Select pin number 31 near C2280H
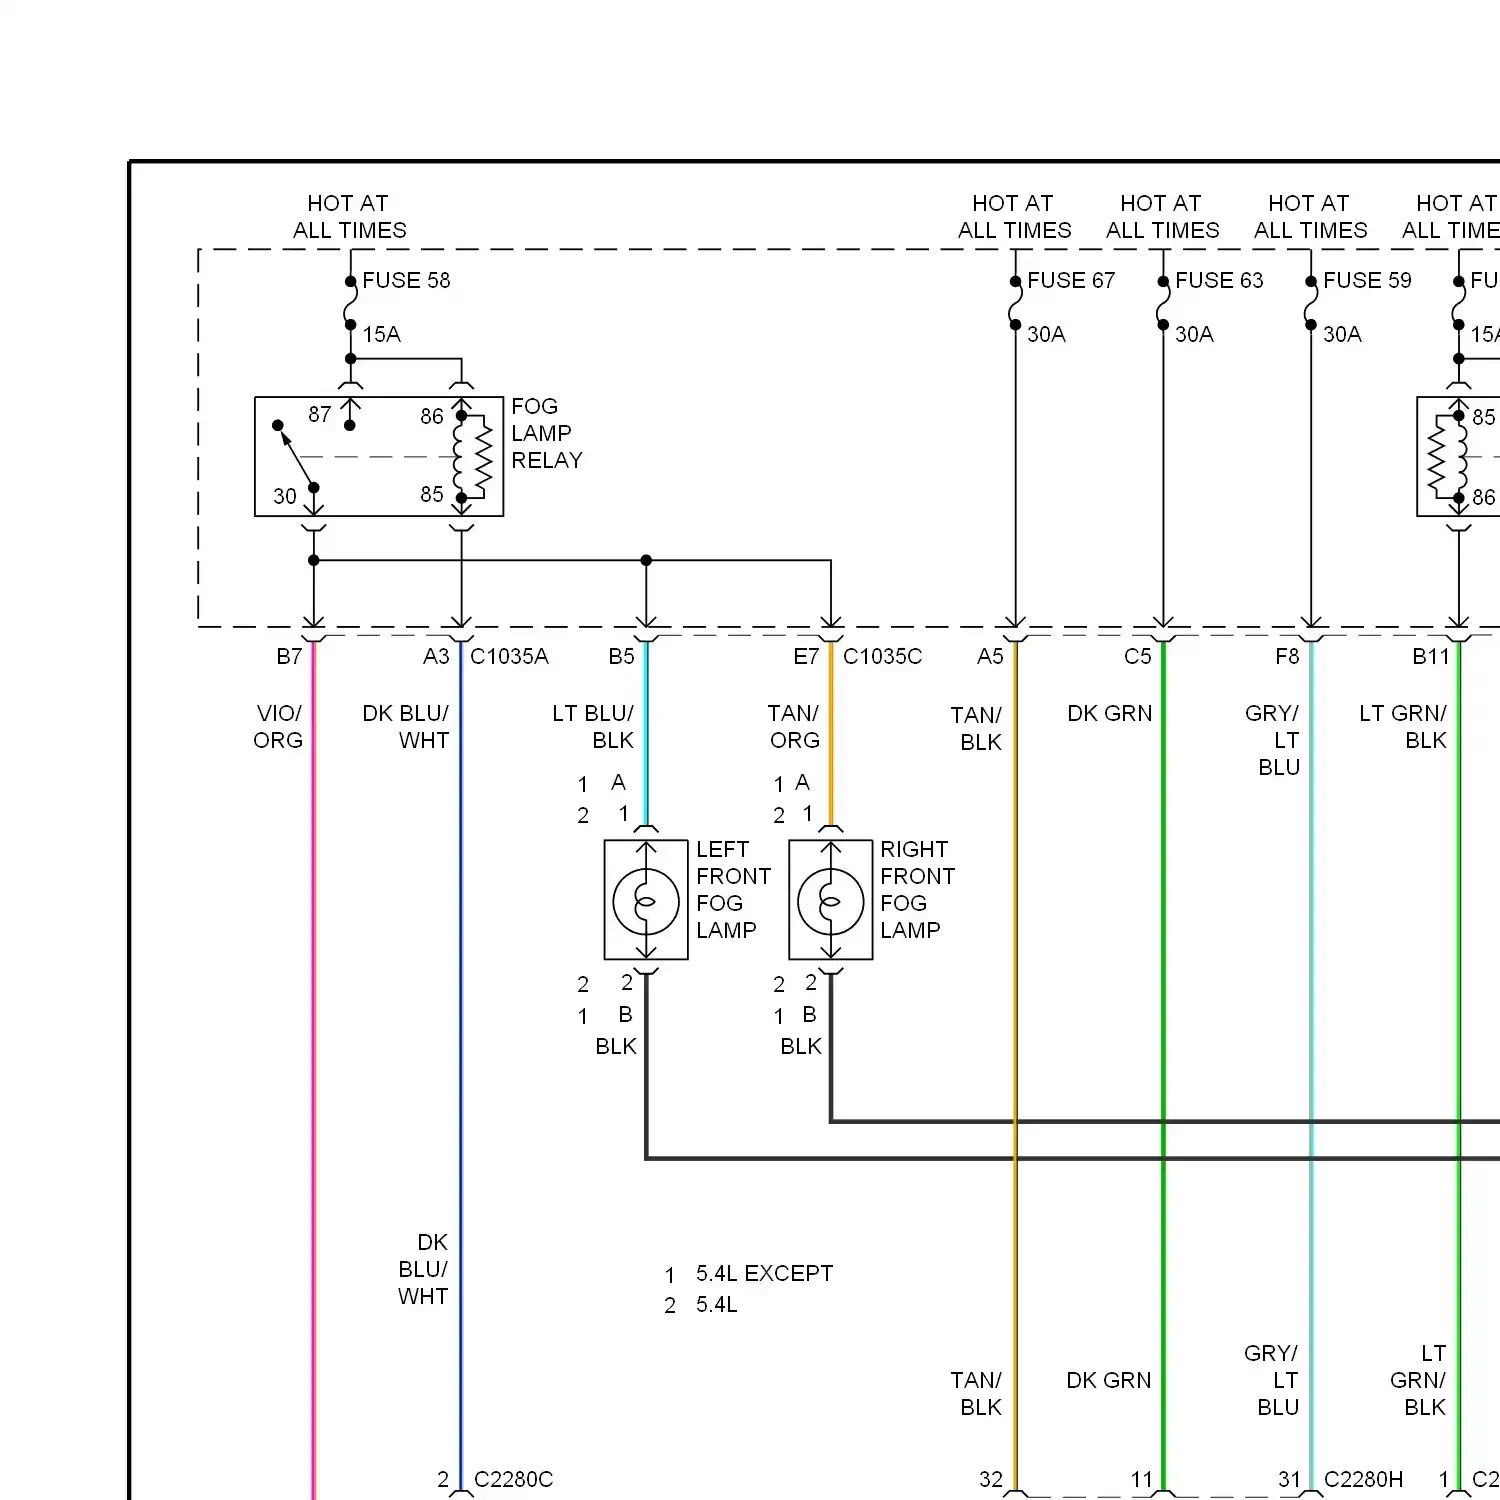Screen dimensions: 1500x1500 pos(1290,1479)
